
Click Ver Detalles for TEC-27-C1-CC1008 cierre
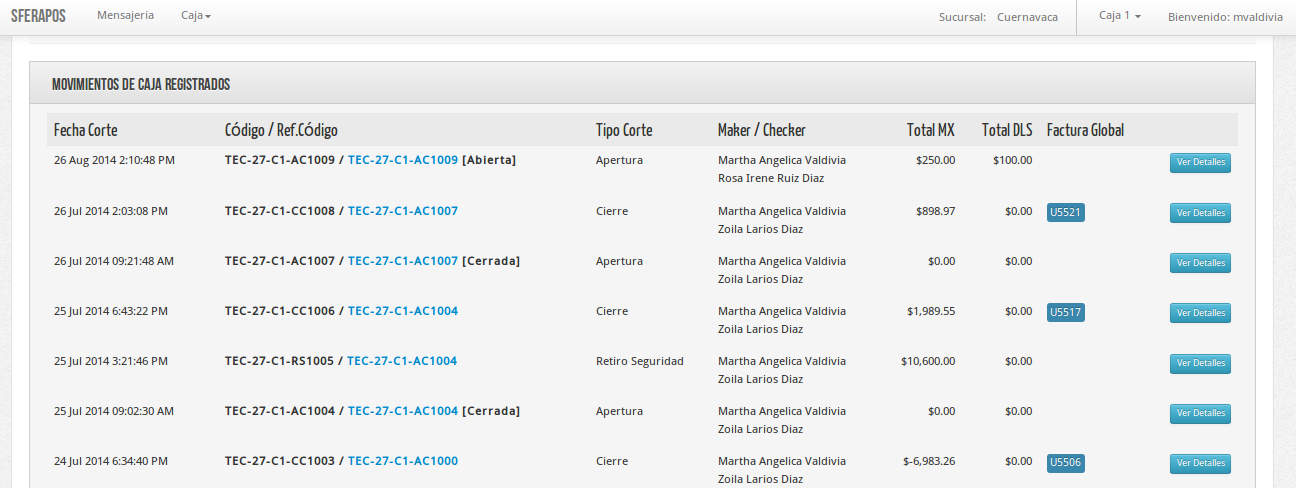tap(1200, 213)
